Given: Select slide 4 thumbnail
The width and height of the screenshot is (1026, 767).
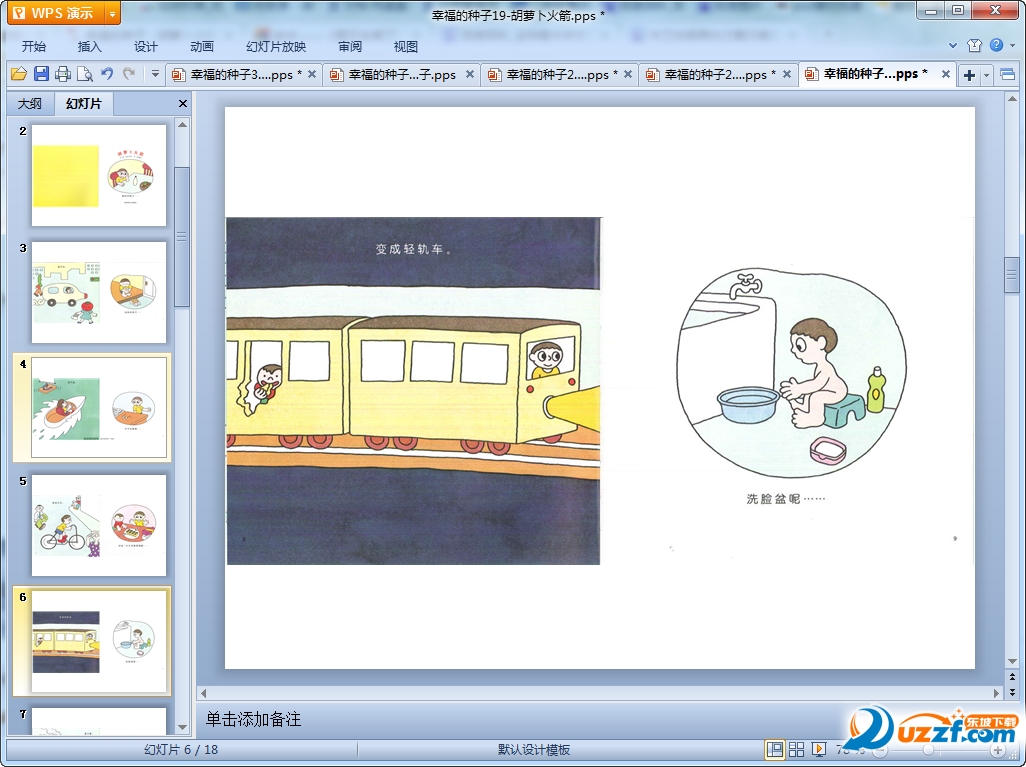Looking at the screenshot, I should pos(99,407).
